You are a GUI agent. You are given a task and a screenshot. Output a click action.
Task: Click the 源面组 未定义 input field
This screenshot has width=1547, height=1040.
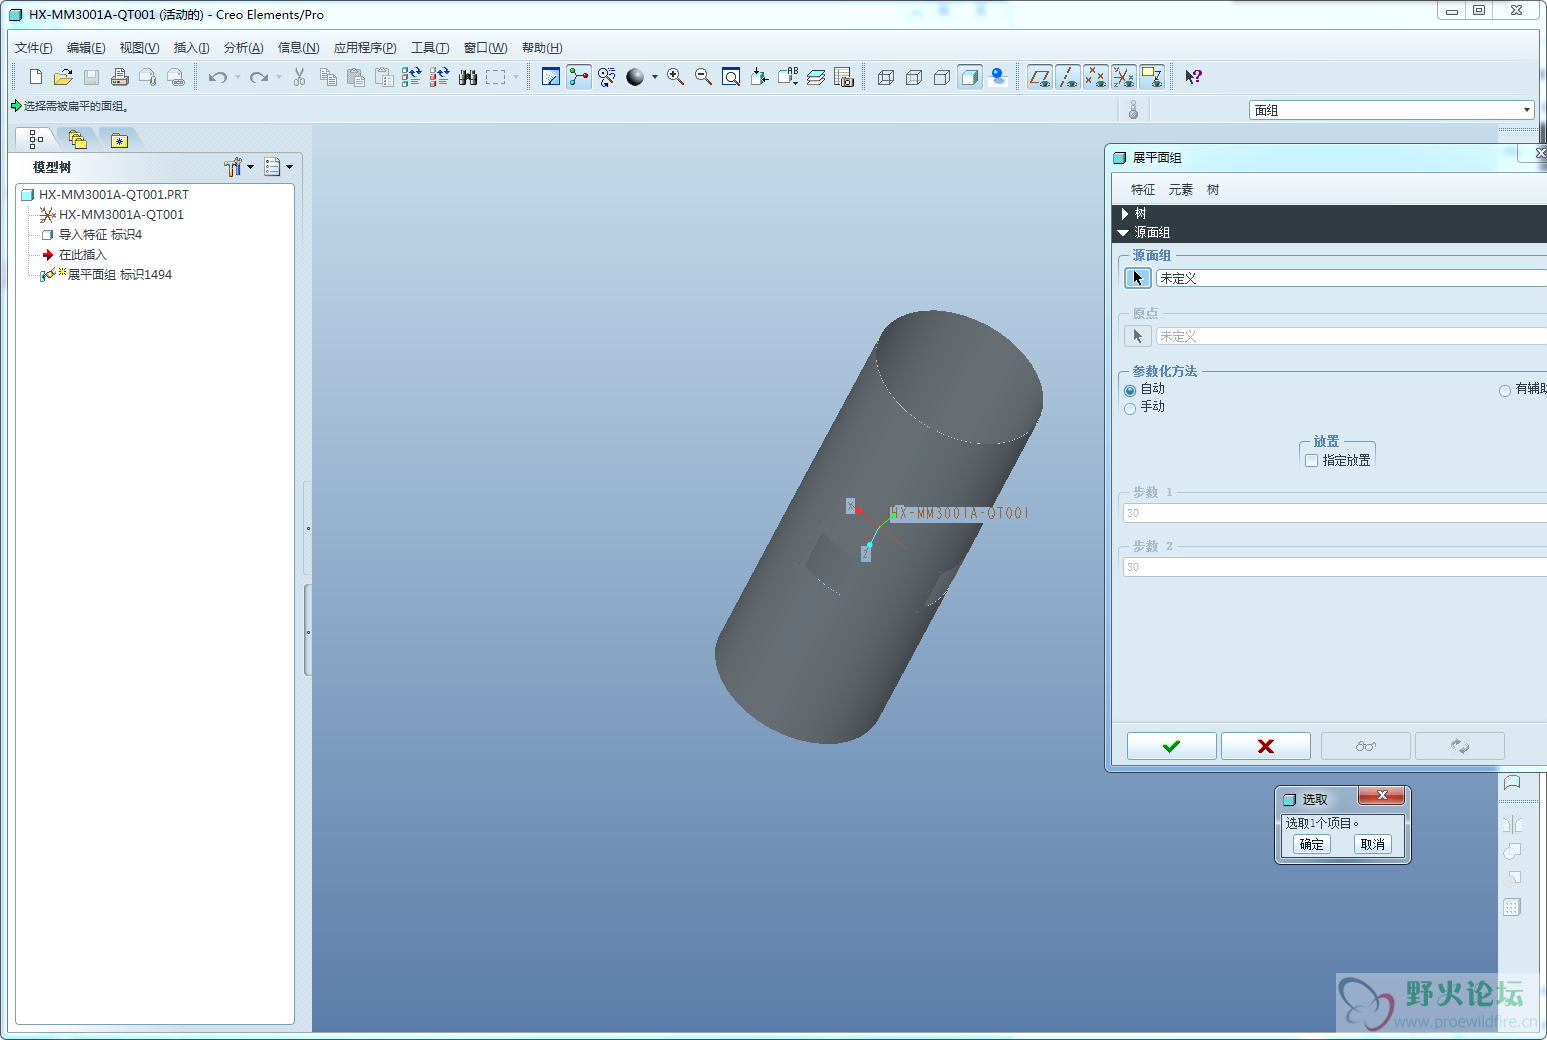tap(1351, 278)
